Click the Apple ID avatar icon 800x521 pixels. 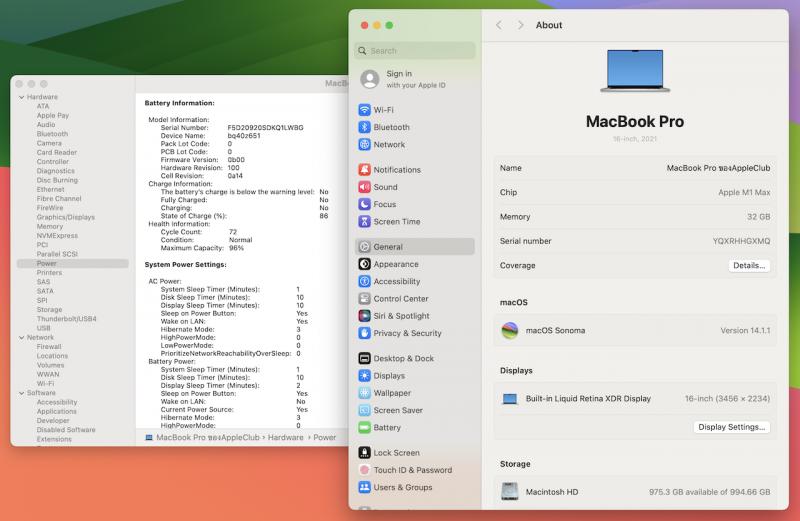[370, 79]
